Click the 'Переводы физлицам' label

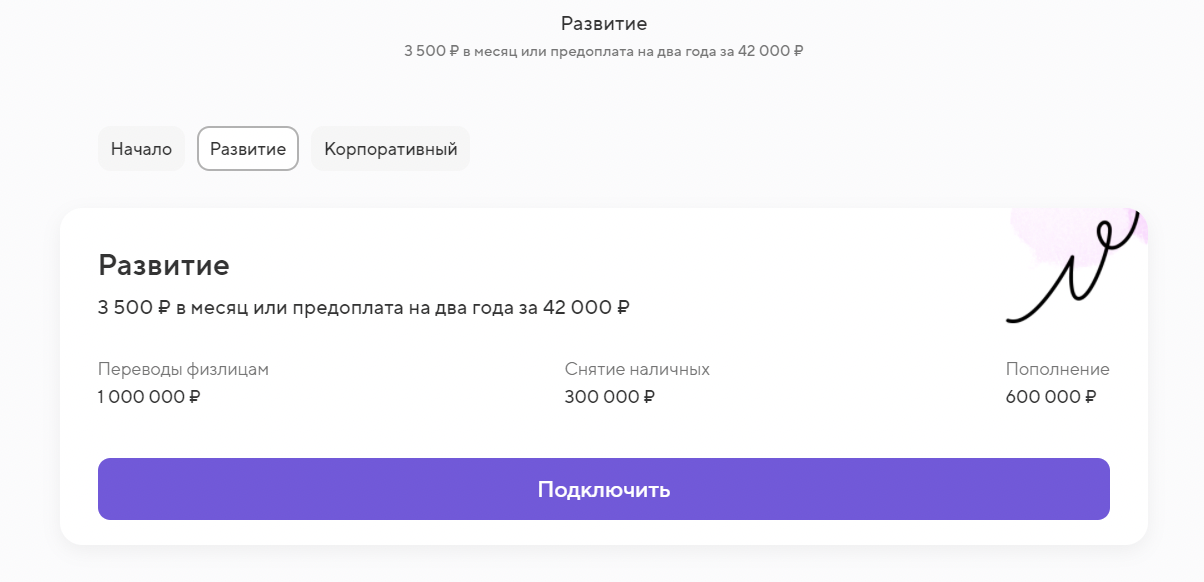click(183, 368)
